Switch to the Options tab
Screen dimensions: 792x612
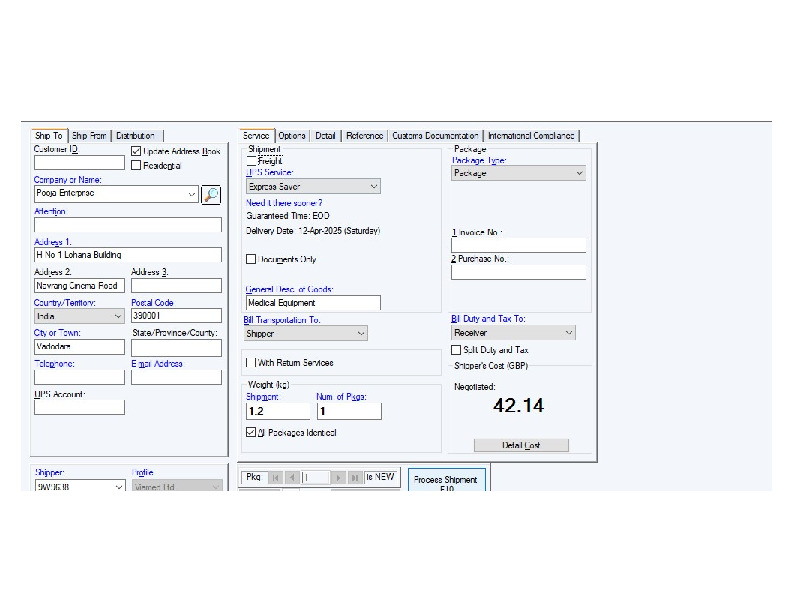tap(292, 136)
